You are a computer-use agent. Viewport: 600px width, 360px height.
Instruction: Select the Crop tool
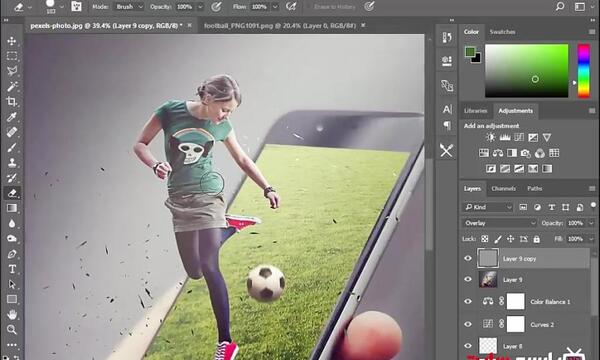coord(12,101)
